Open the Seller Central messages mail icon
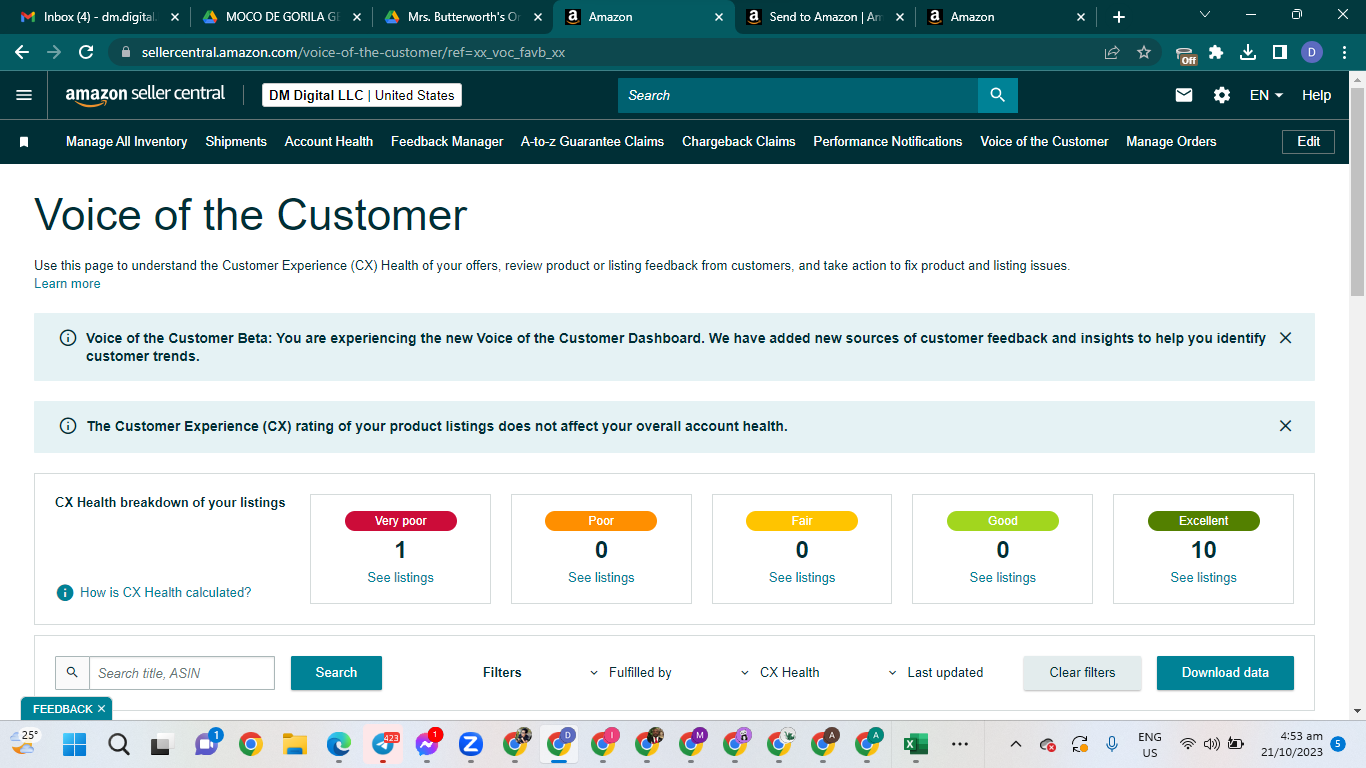 coord(1184,95)
